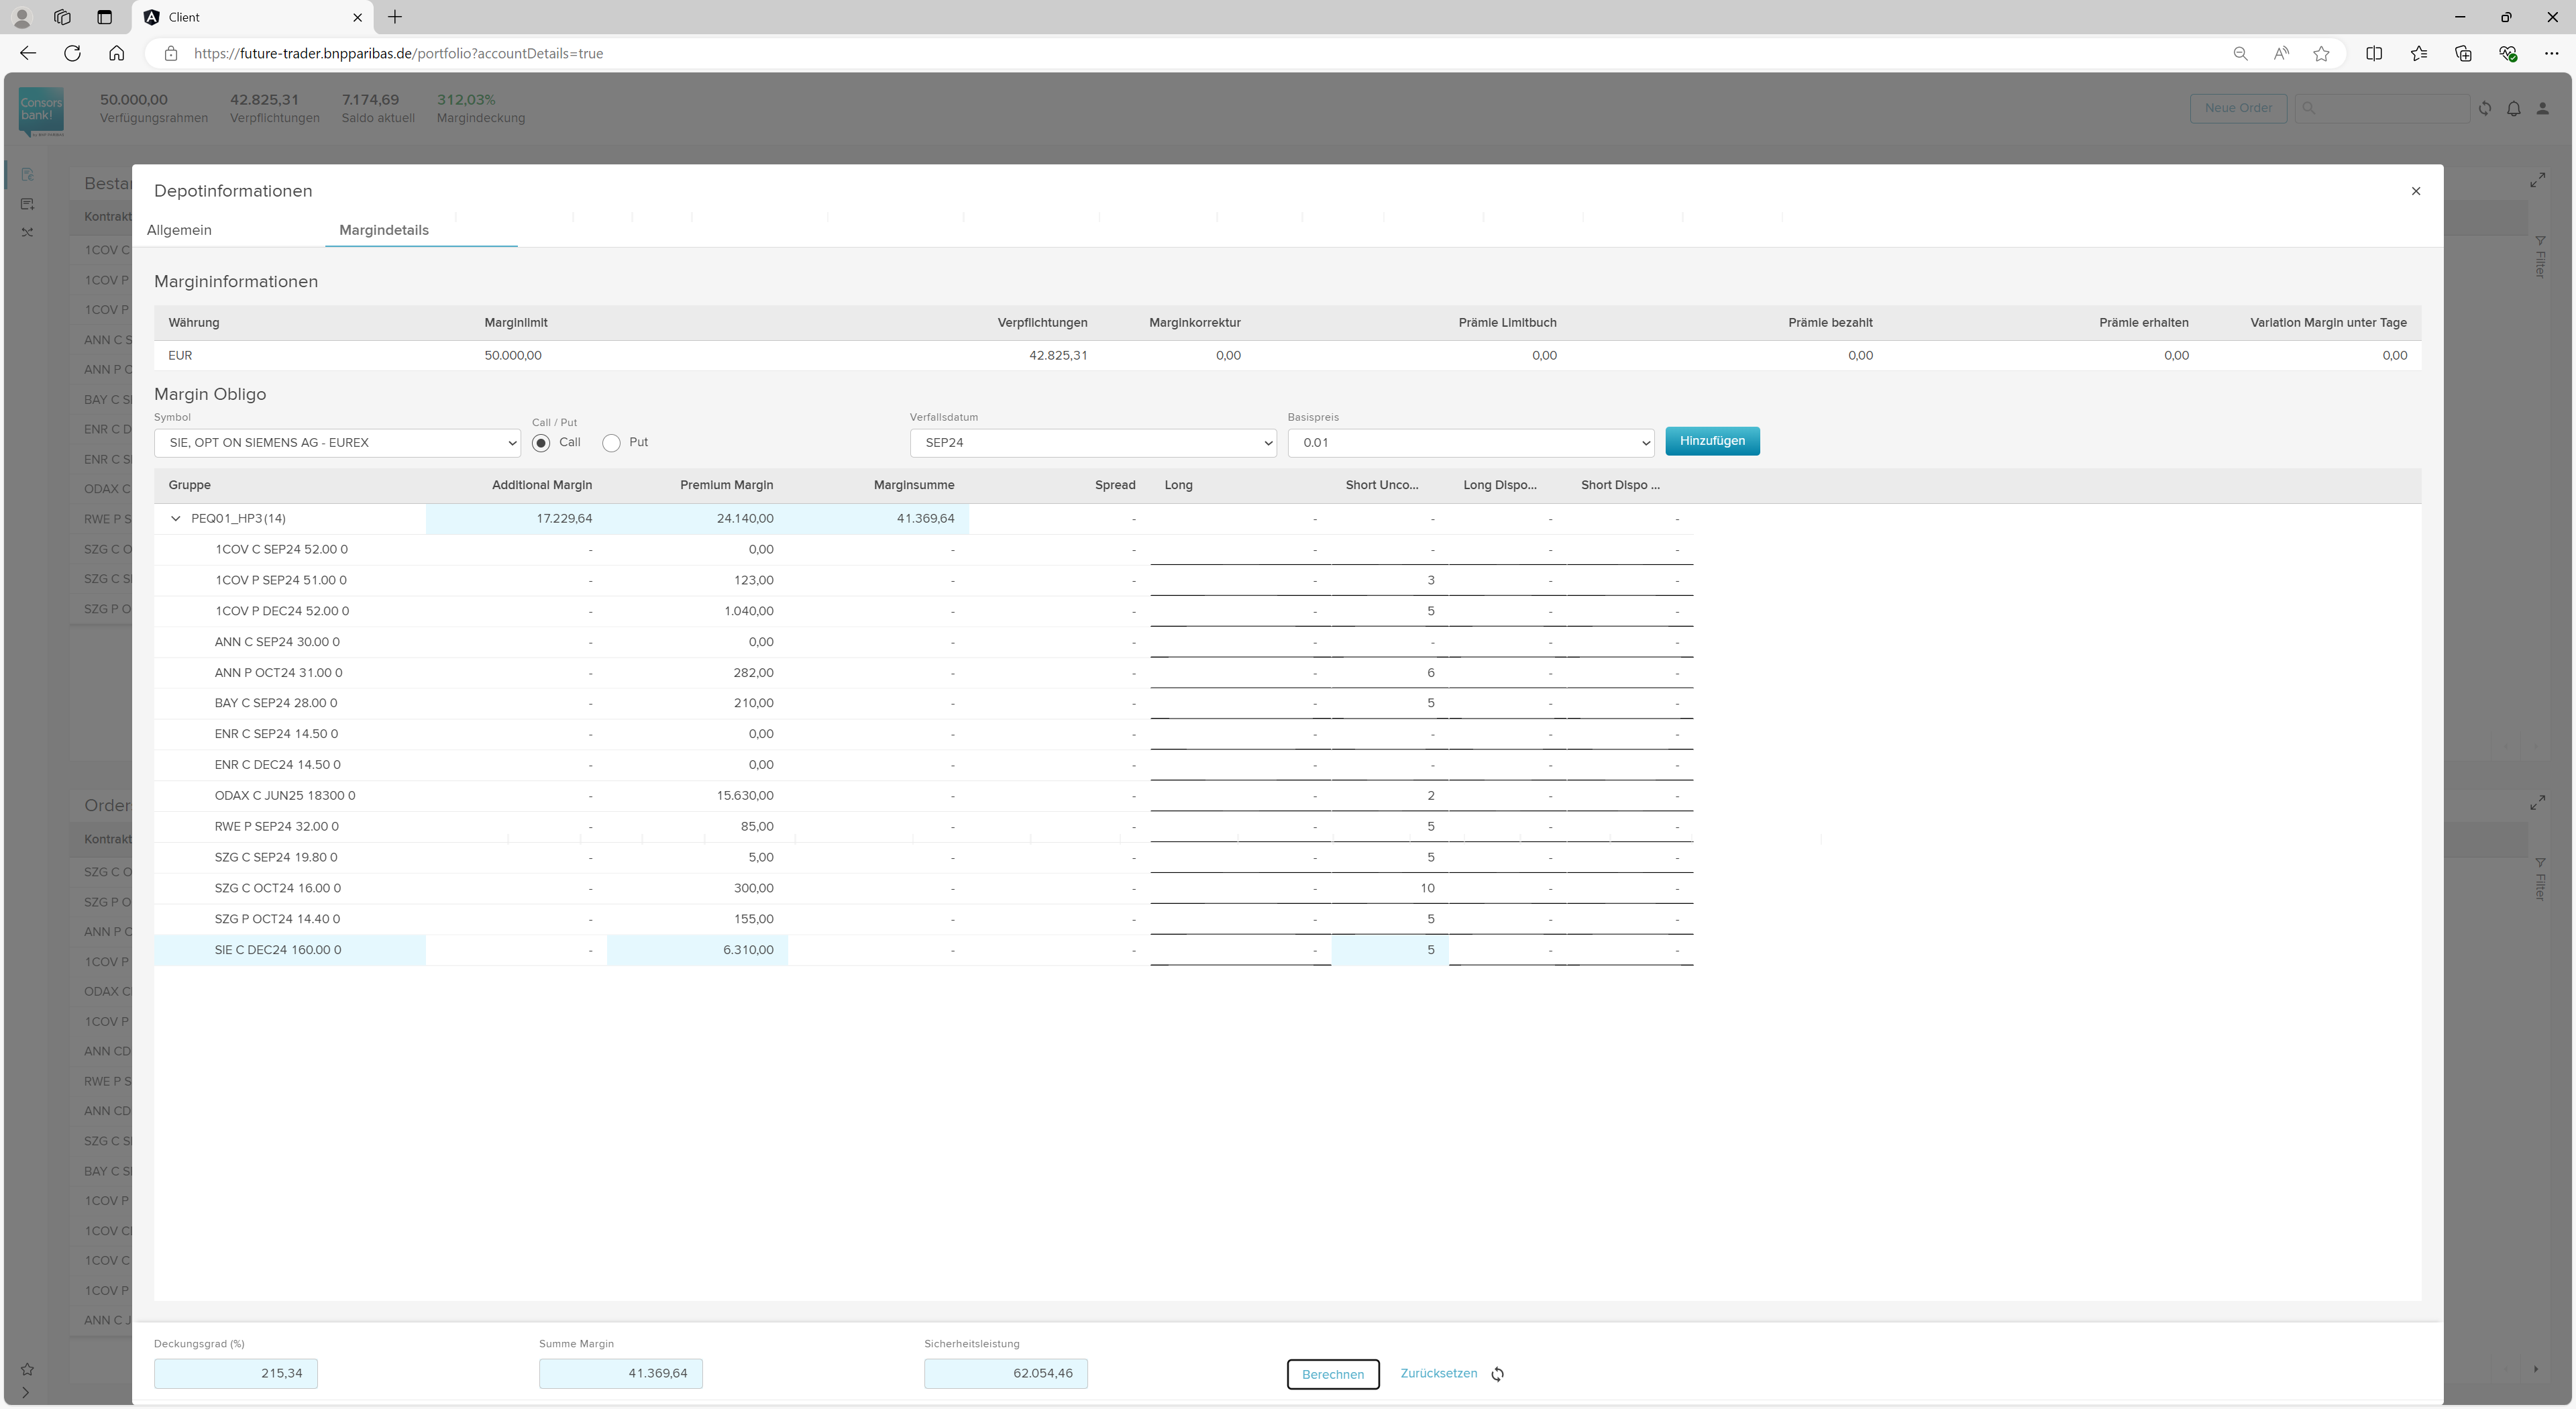The image size is (2576, 1409).
Task: Click the Berechnen button
Action: pyautogui.click(x=1332, y=1374)
